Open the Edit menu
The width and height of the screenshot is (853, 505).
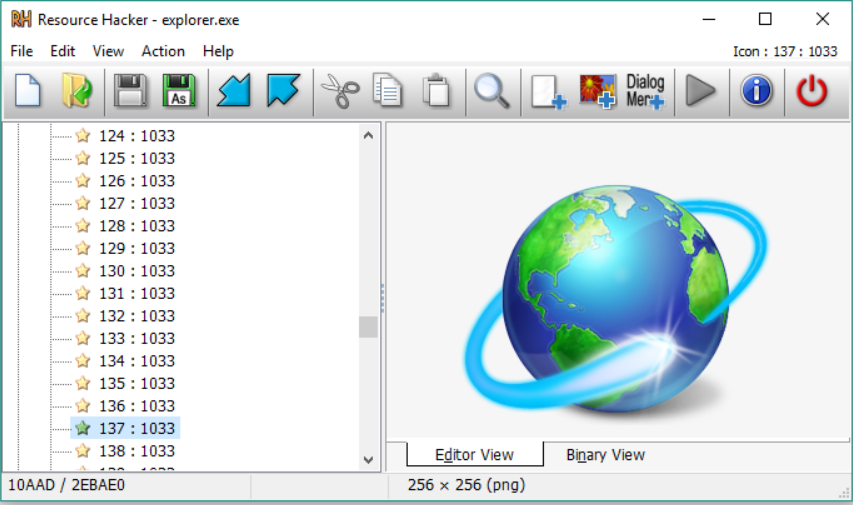pos(63,51)
